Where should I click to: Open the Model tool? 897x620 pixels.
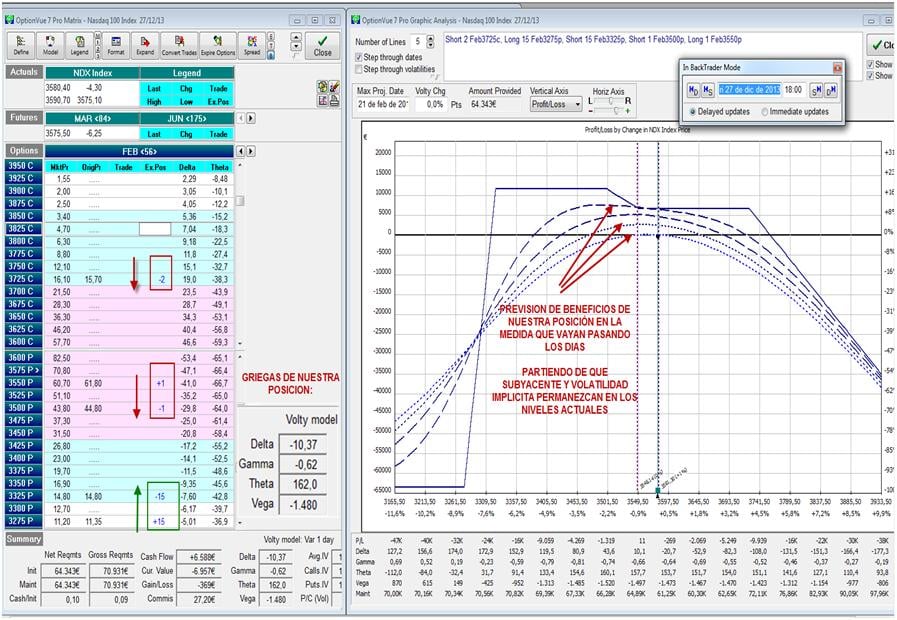[50, 45]
